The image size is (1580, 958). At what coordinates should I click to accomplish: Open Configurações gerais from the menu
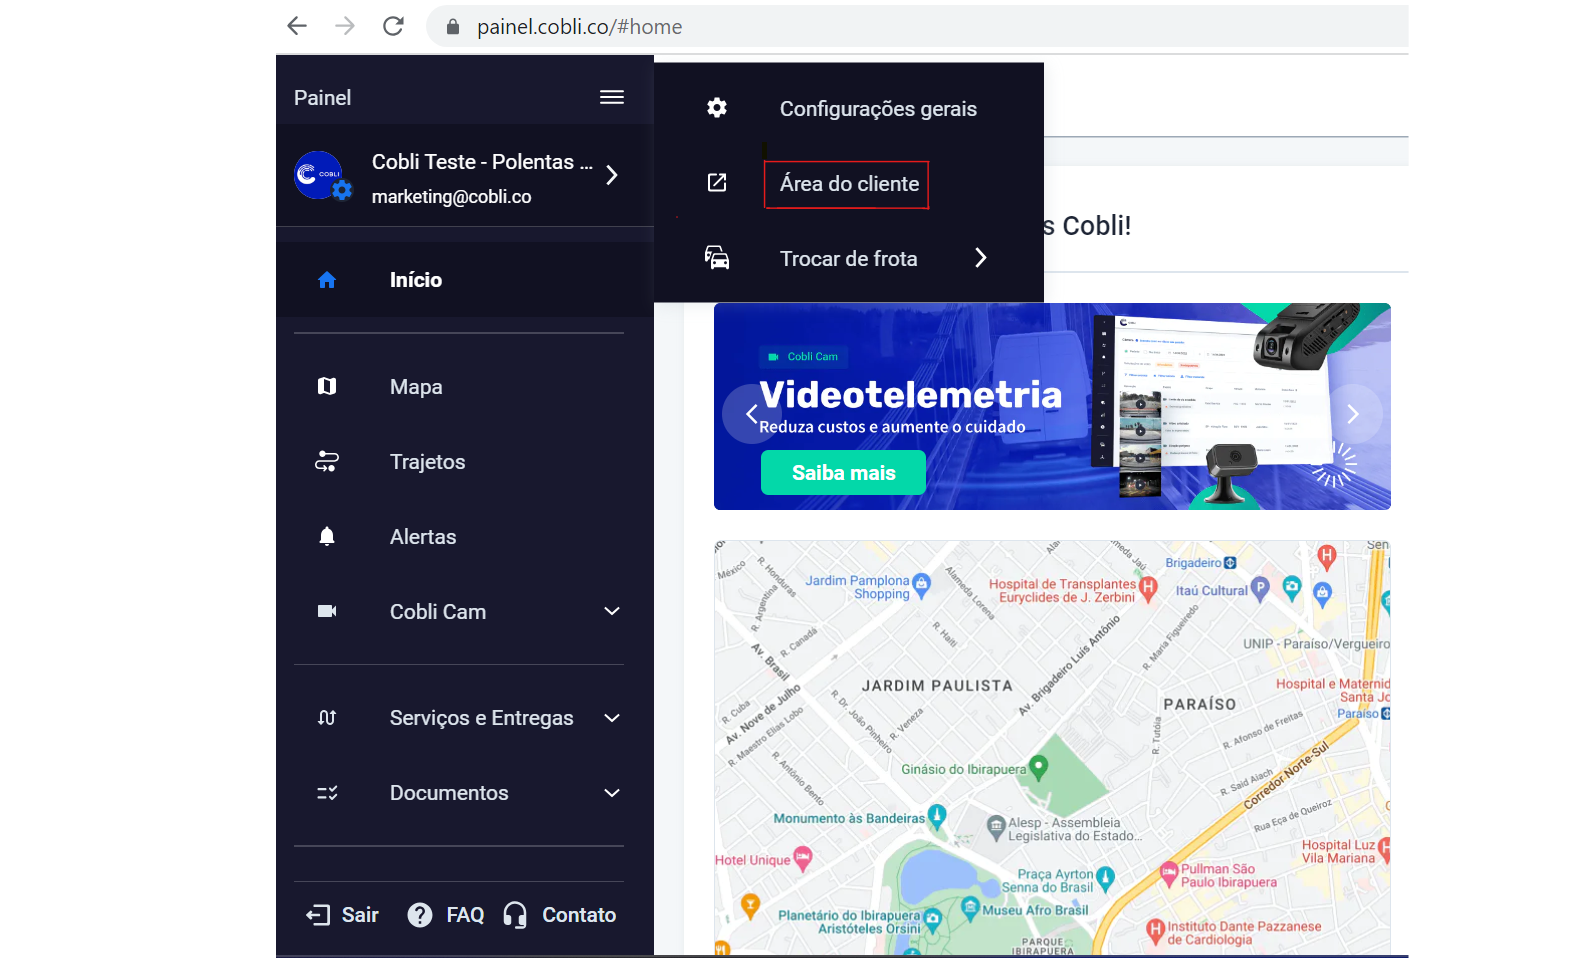pyautogui.click(x=877, y=109)
